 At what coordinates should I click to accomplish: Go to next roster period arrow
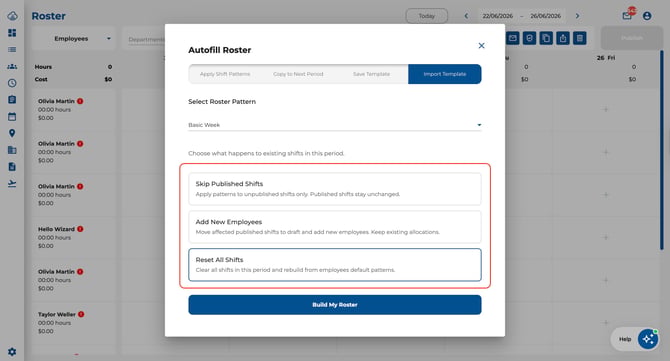pos(577,16)
